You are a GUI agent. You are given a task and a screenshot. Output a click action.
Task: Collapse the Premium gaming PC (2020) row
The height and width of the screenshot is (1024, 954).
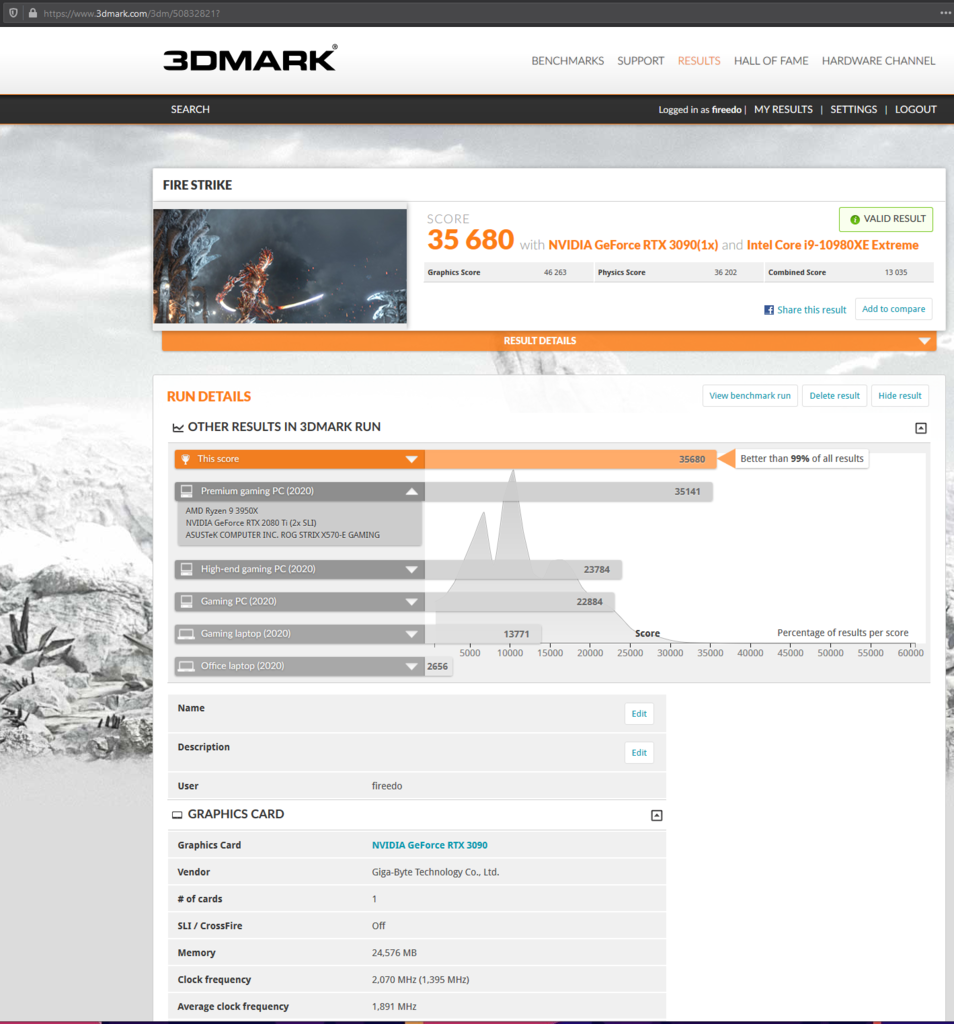click(x=411, y=491)
